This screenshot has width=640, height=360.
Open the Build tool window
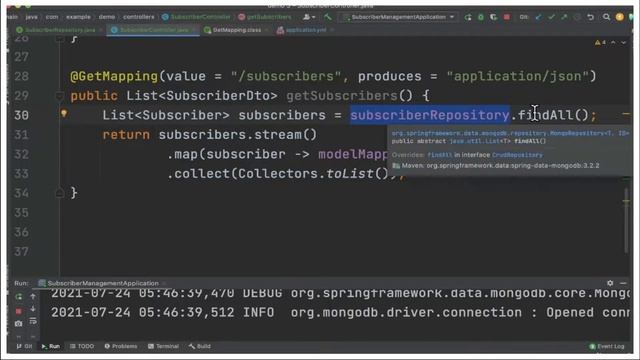pos(200,346)
